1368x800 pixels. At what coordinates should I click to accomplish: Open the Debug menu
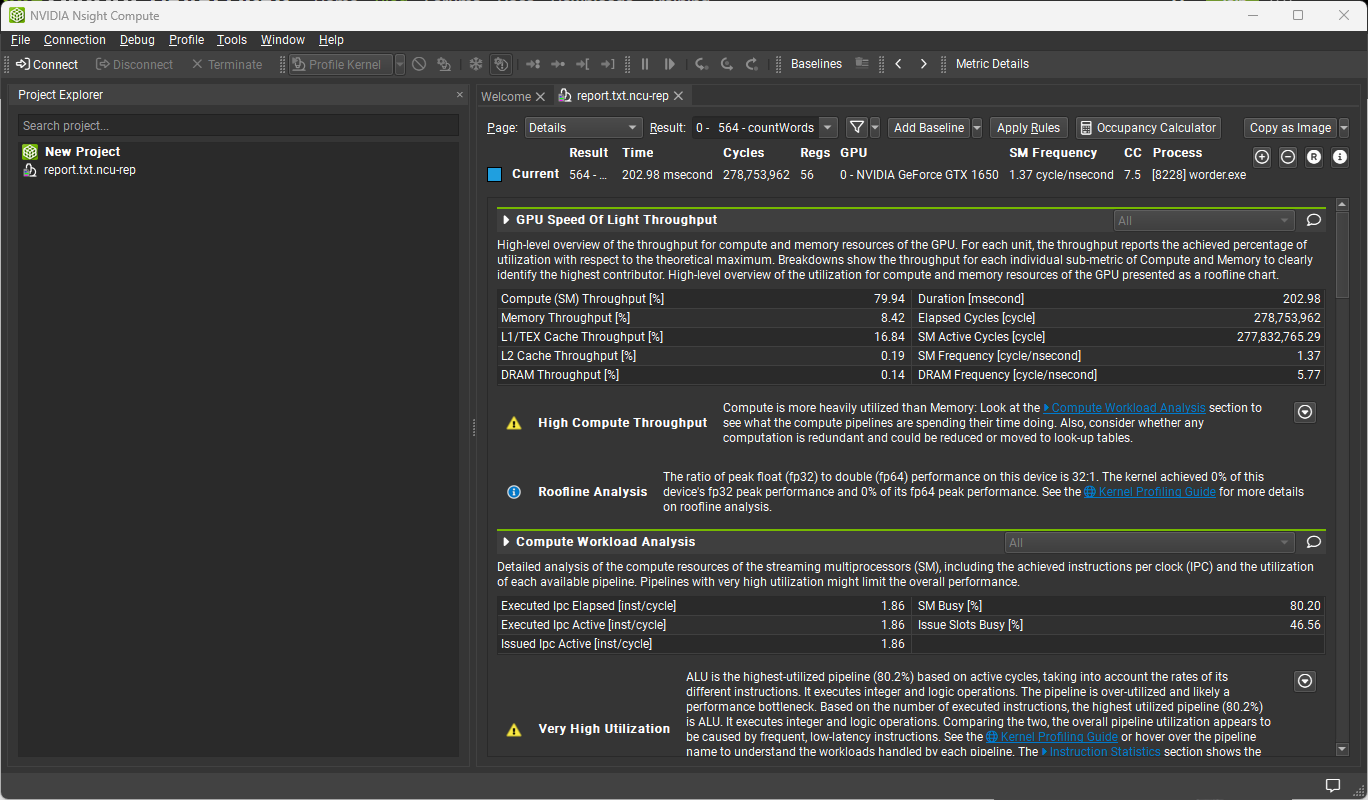pos(137,40)
